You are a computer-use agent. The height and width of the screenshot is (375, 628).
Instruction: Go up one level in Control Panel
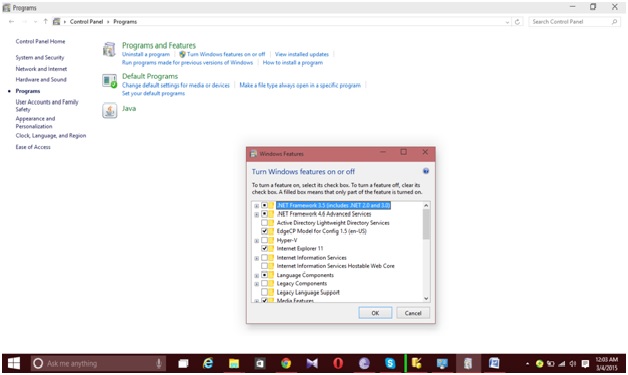pyautogui.click(x=45, y=22)
